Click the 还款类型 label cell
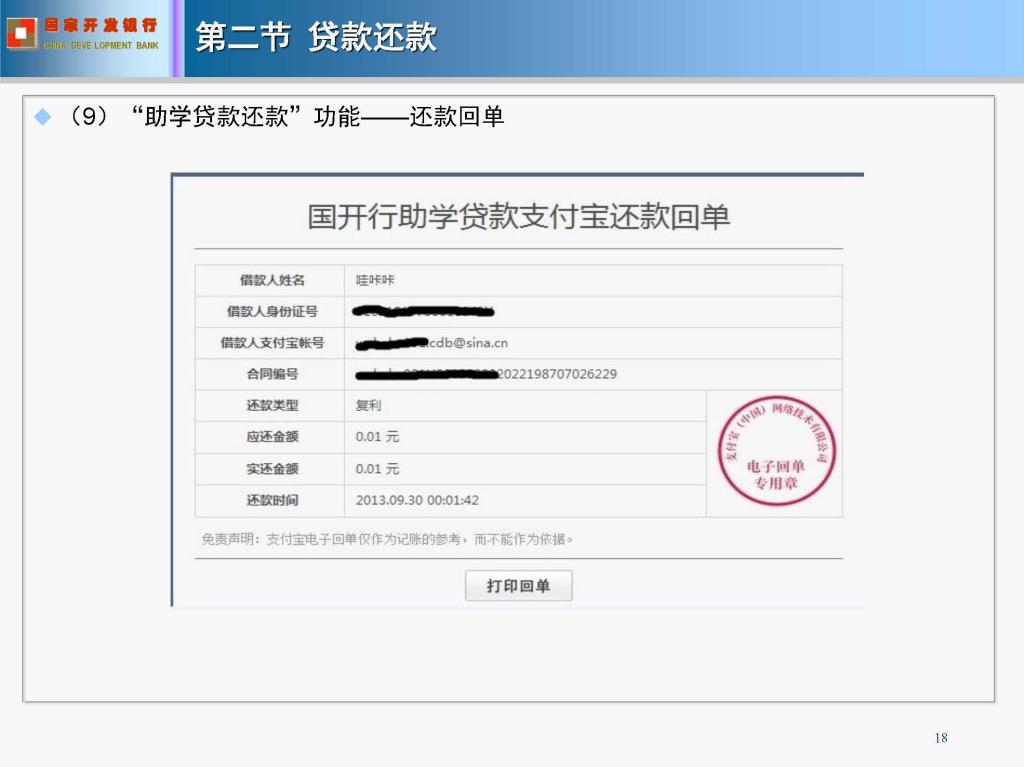The height and width of the screenshot is (767, 1024). [270, 406]
